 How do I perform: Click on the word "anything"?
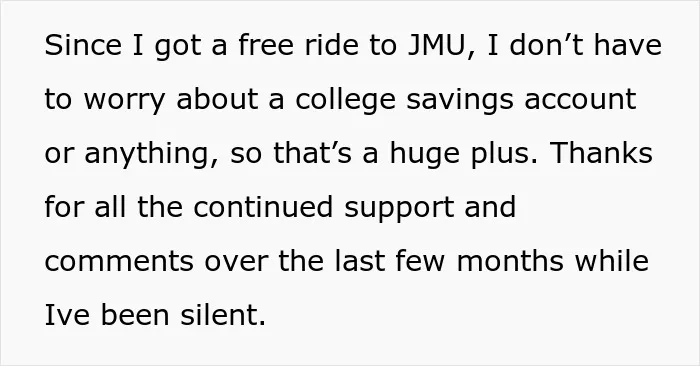pyautogui.click(x=146, y=154)
